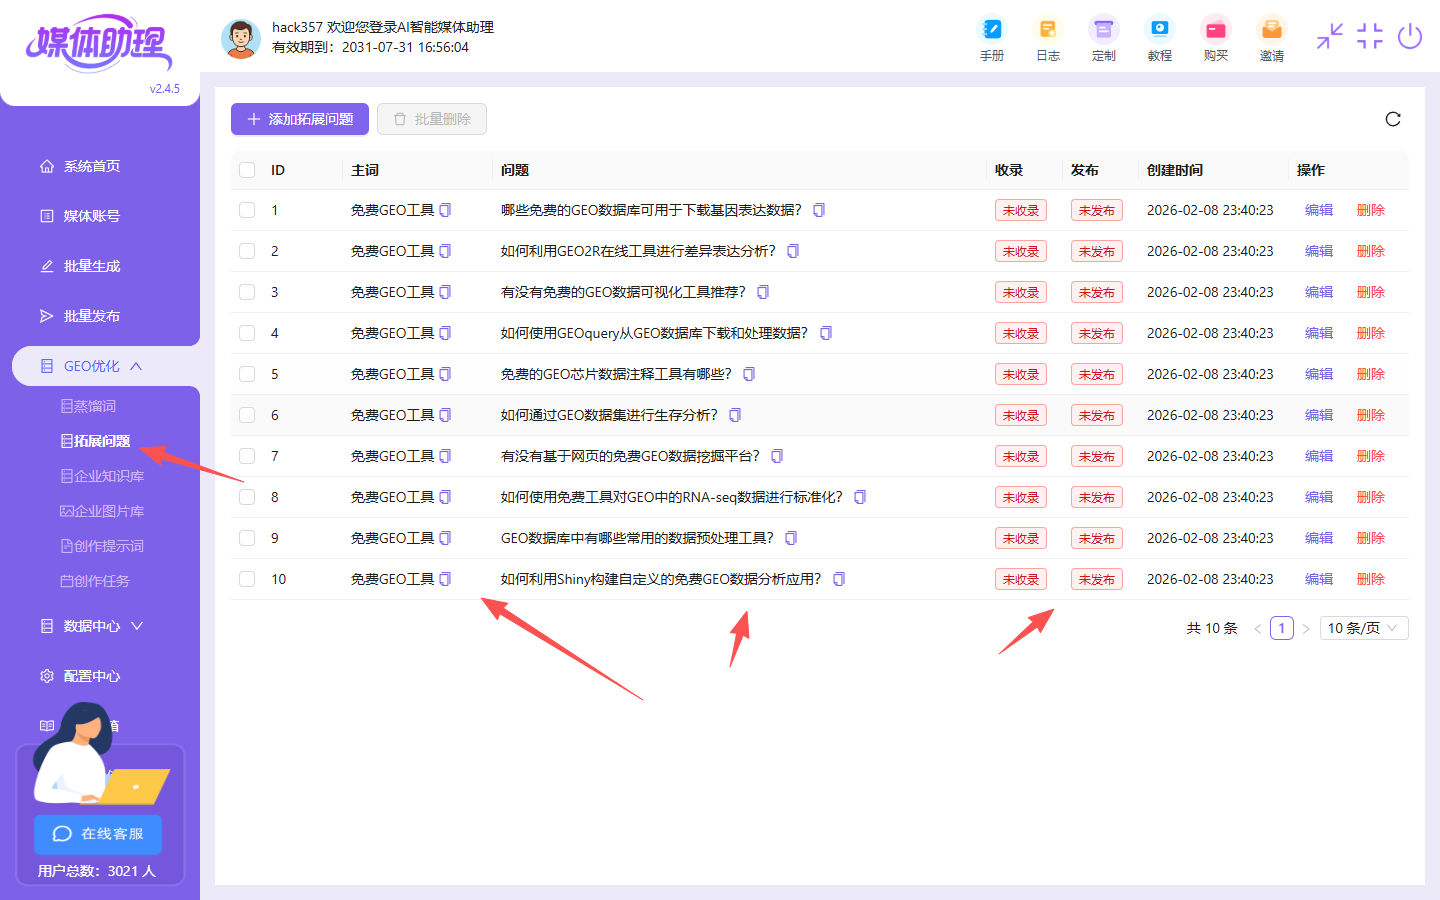
Task: Tick the checkbox for row ID 1
Action: point(247,210)
